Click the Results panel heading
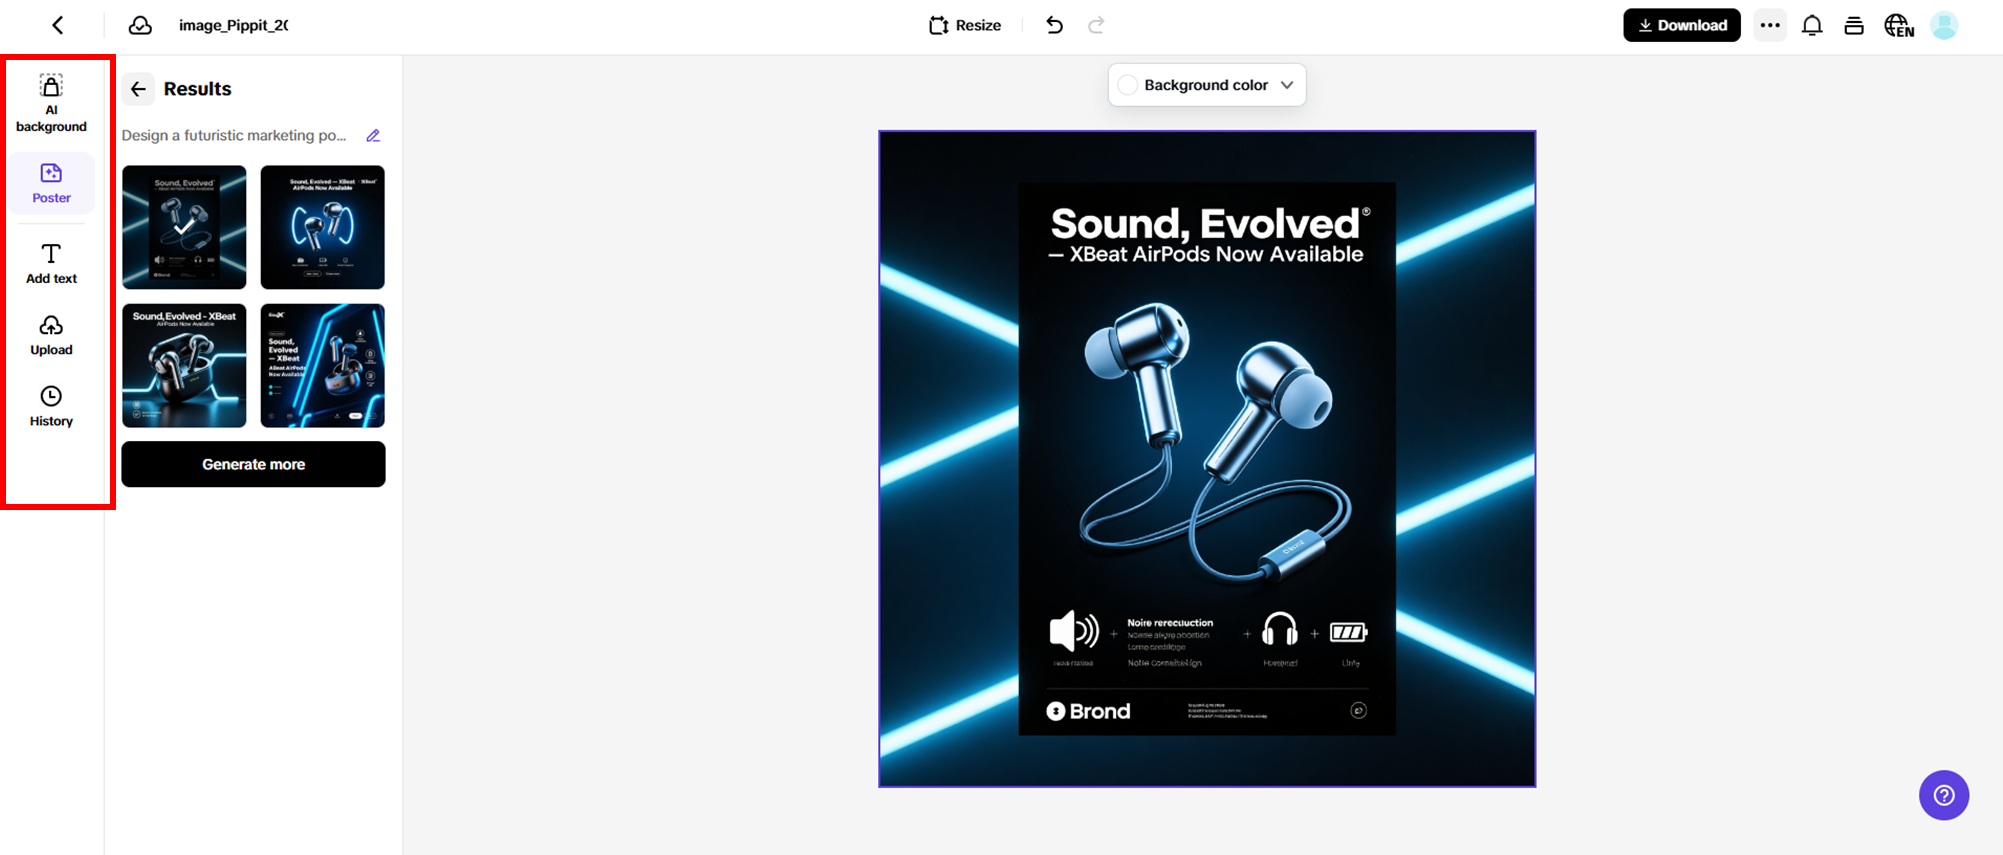 [x=197, y=89]
